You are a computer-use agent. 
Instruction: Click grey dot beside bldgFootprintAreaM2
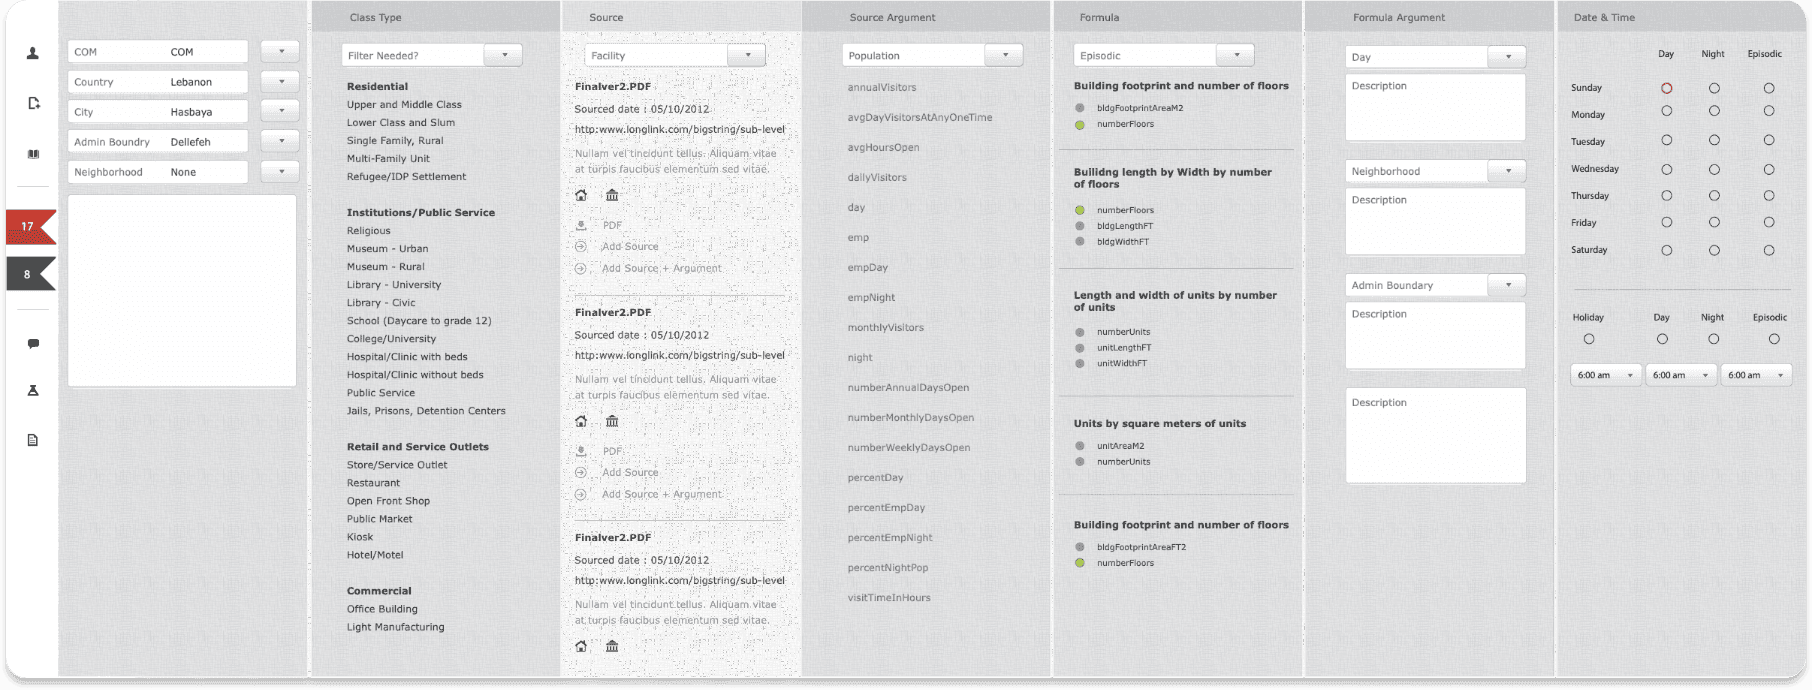point(1080,108)
